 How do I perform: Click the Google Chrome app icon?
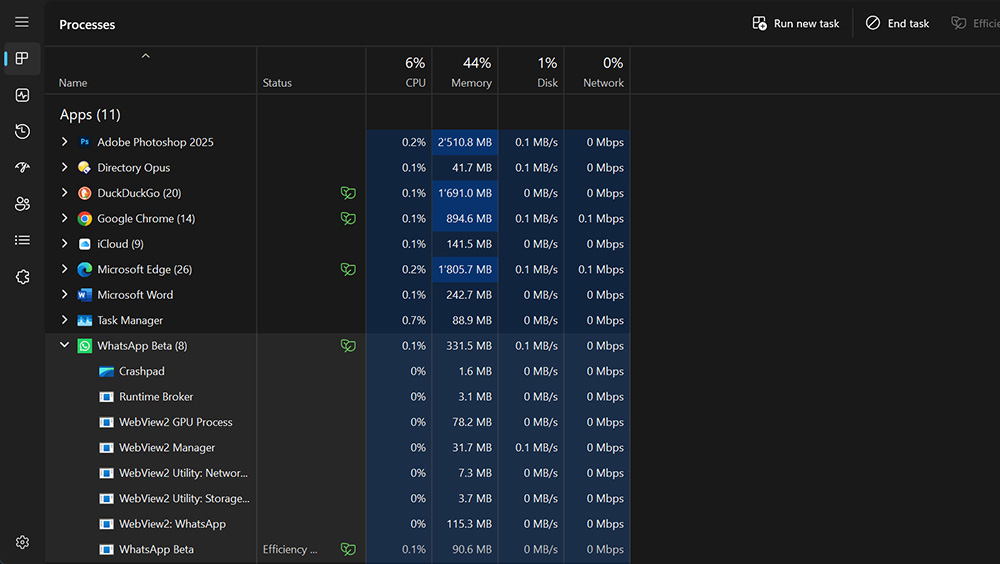pyautogui.click(x=84, y=218)
